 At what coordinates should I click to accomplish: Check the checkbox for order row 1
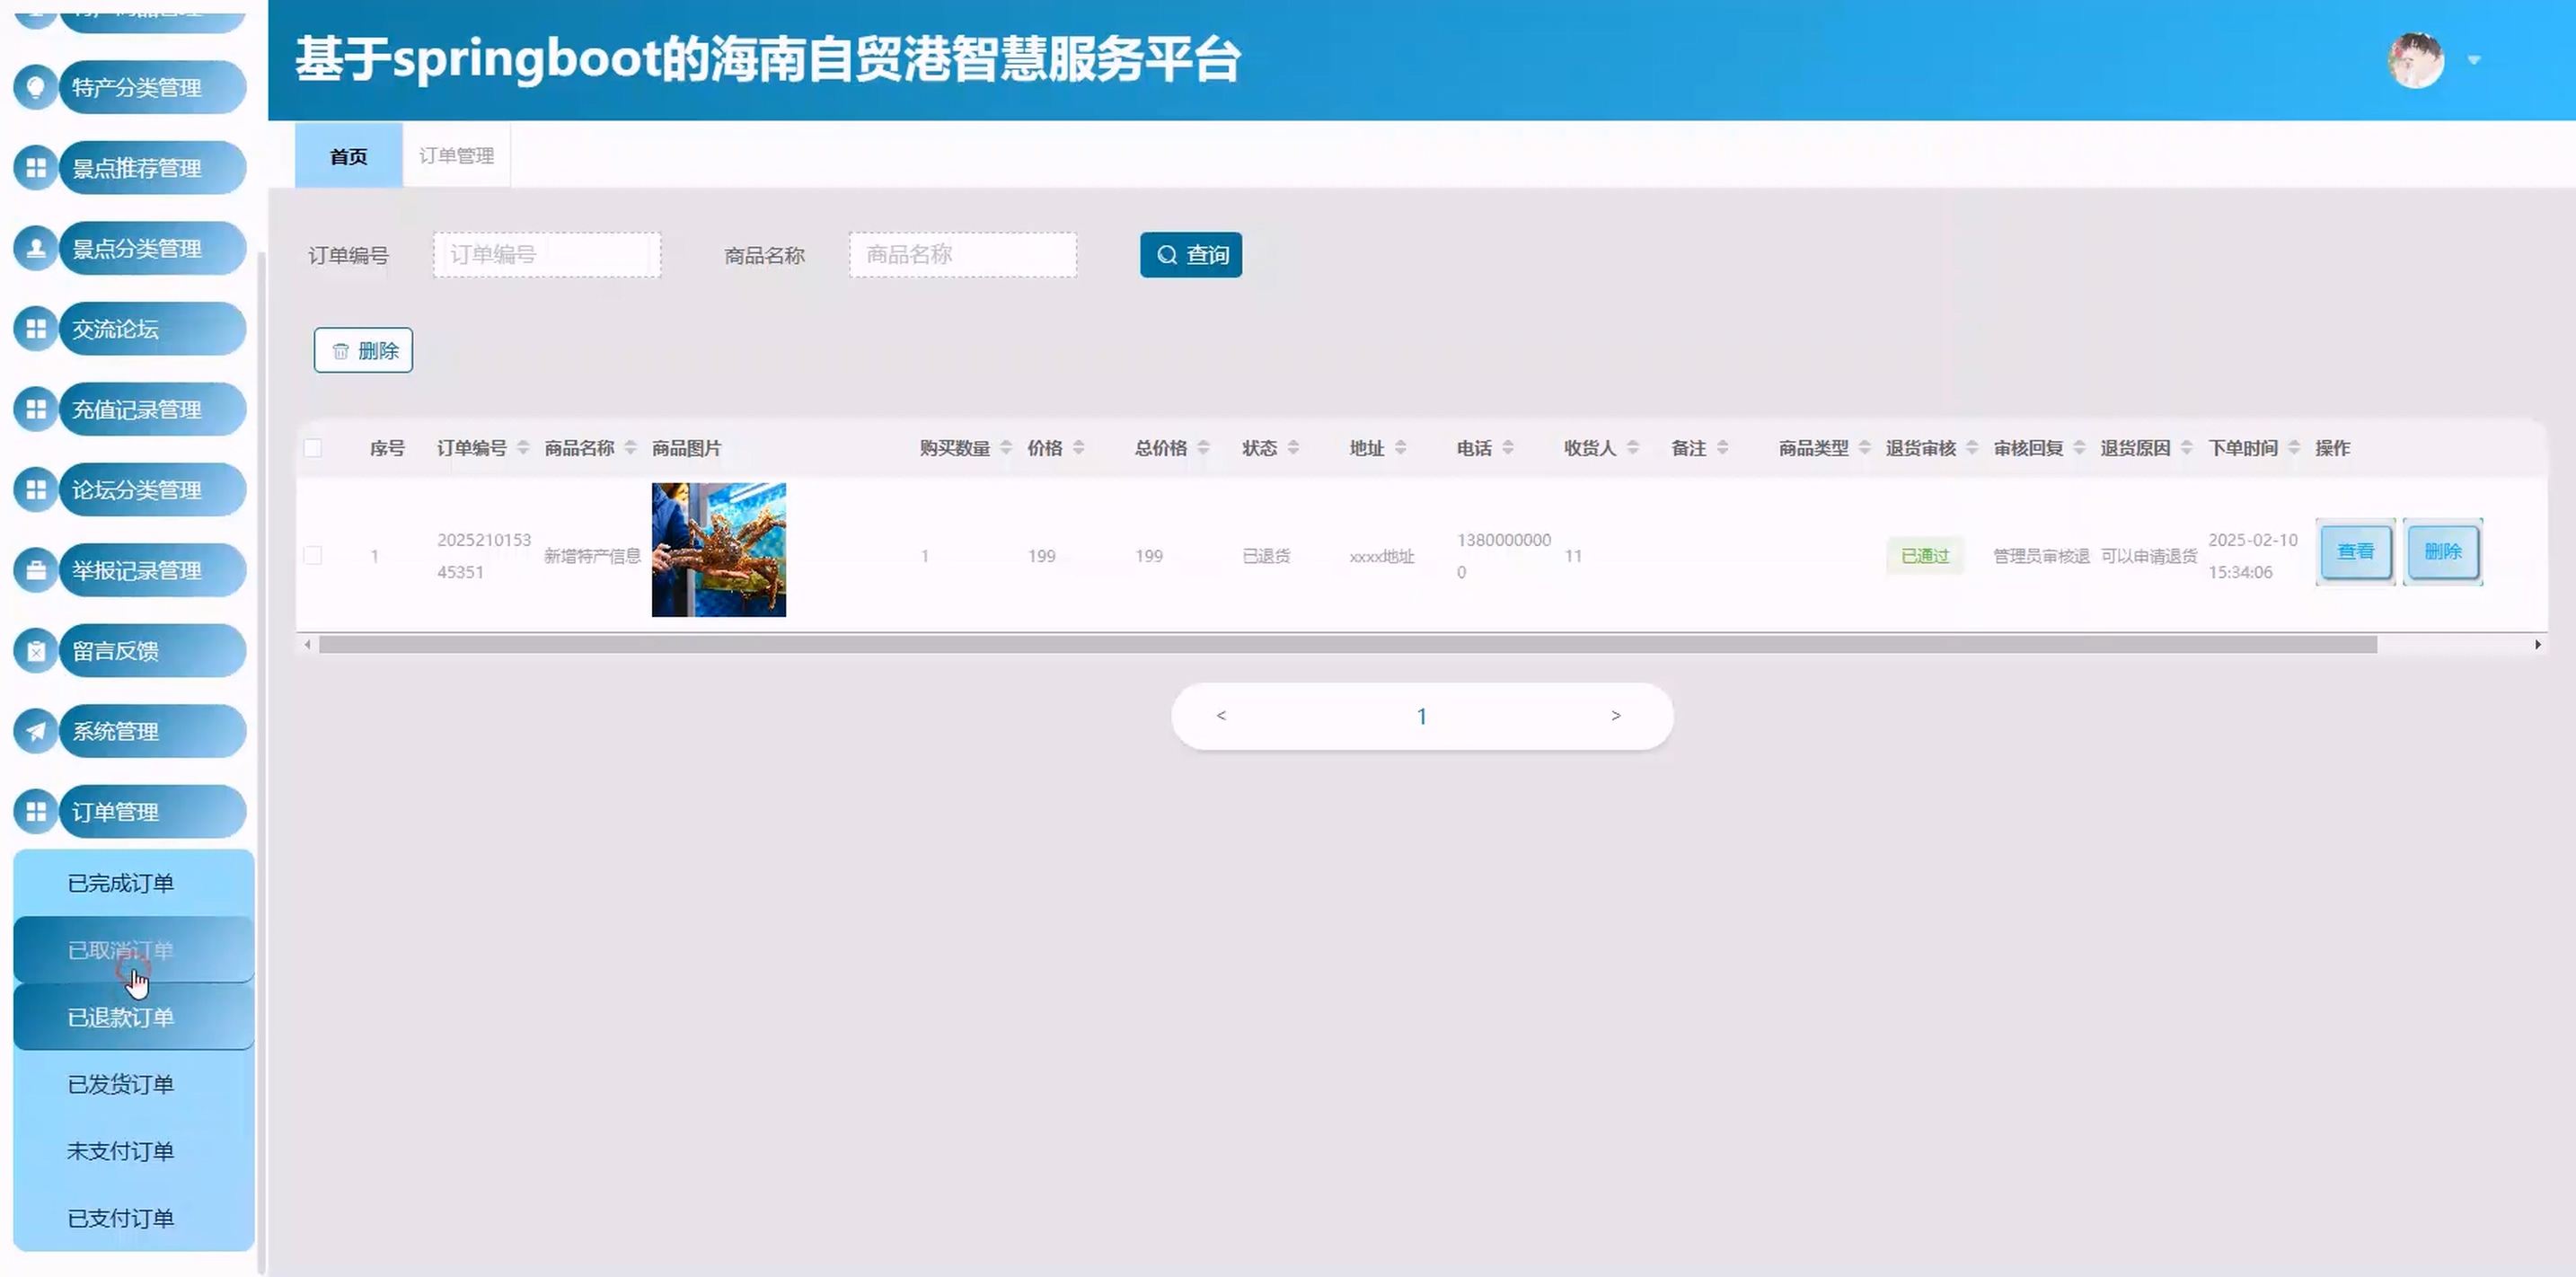[x=313, y=555]
